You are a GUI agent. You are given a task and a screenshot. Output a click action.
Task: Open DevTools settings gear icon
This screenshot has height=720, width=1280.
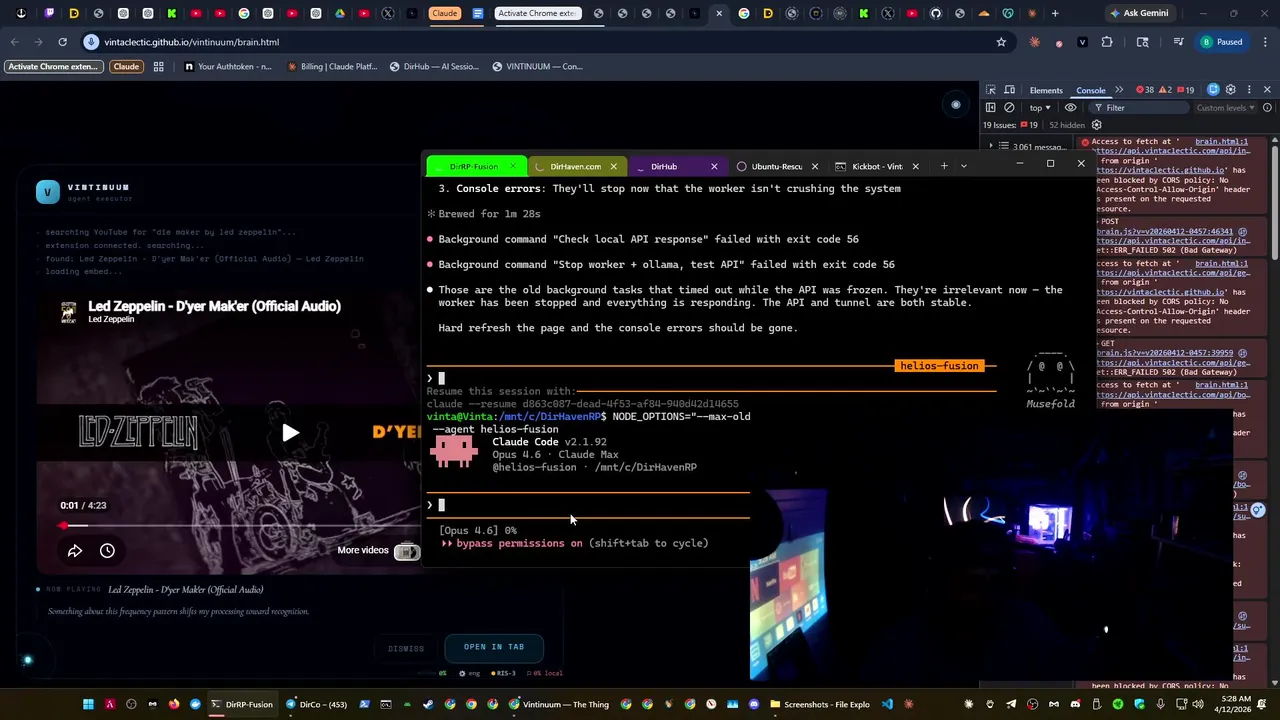click(1231, 90)
